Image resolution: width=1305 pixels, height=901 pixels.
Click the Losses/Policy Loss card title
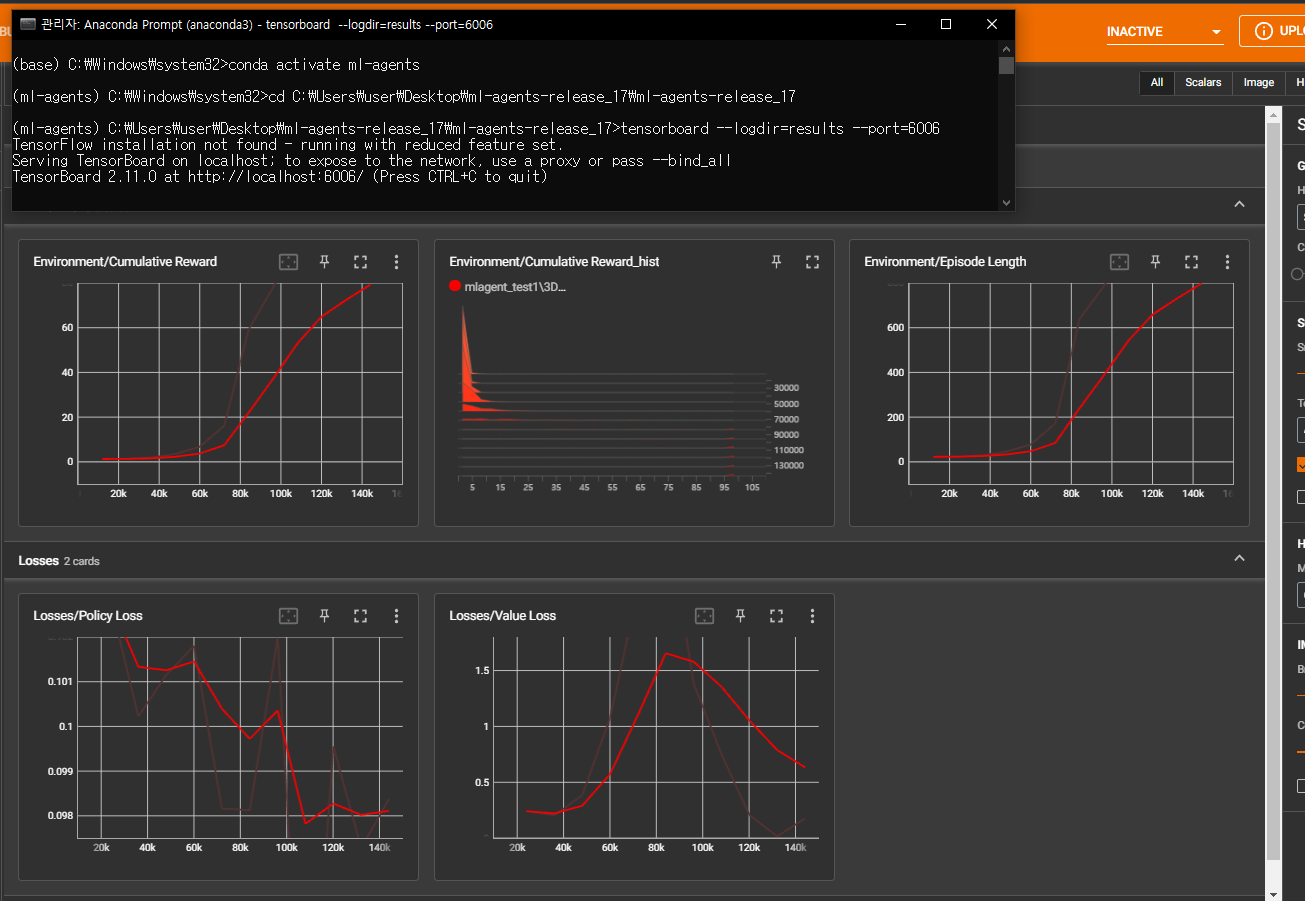click(88, 616)
